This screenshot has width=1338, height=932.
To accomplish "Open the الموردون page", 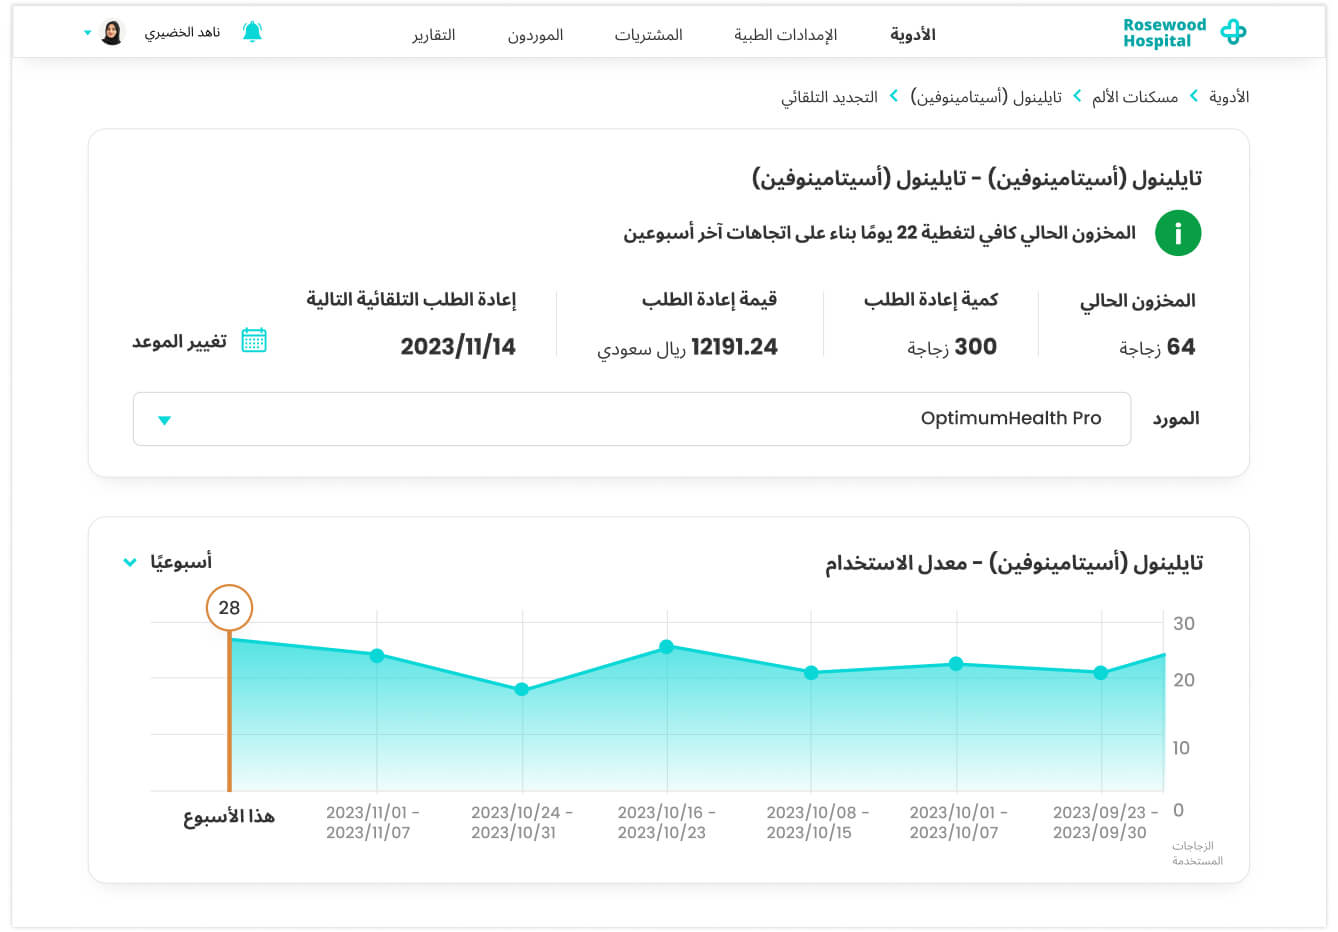I will coord(535,35).
